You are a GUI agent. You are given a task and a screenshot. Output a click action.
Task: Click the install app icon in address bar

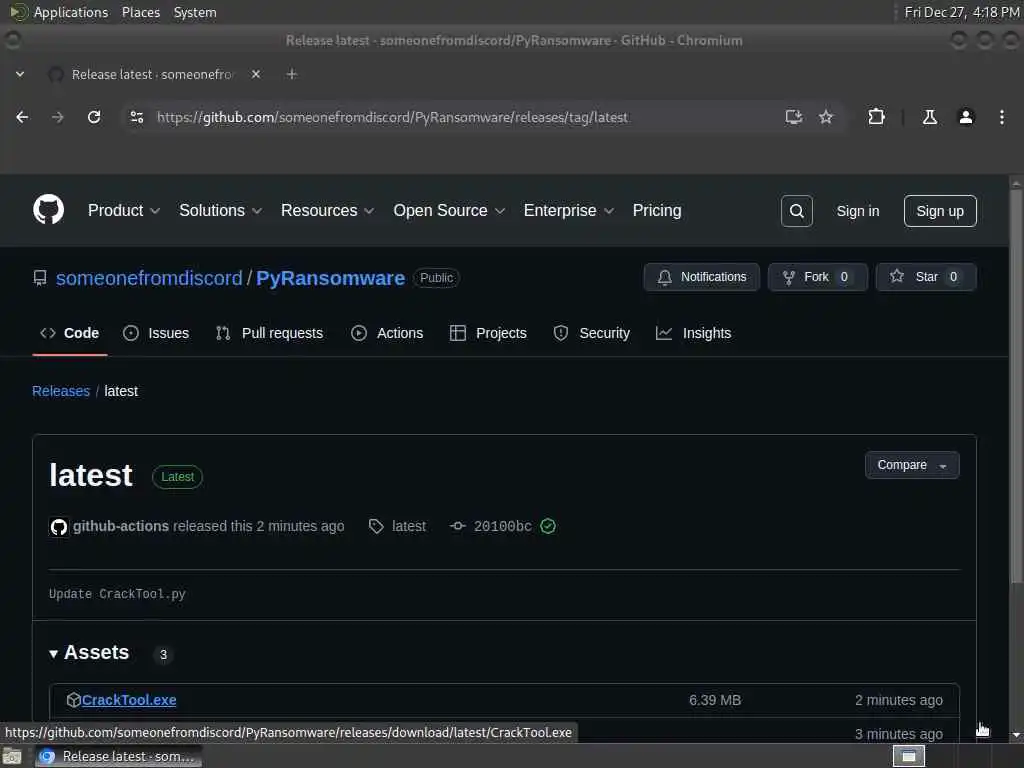pos(793,117)
